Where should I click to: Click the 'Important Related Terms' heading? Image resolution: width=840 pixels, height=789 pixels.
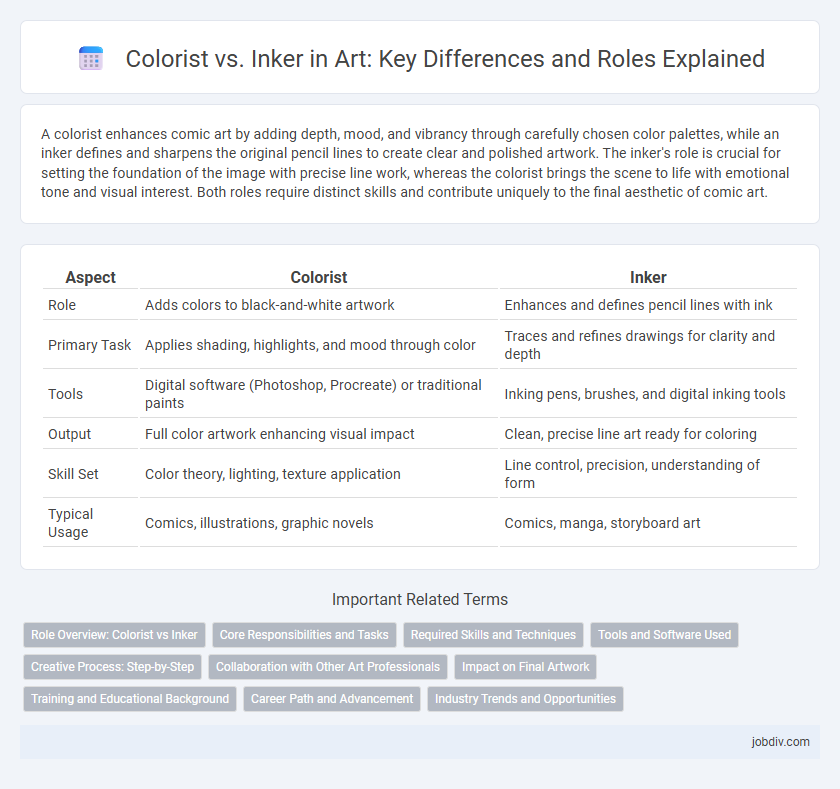click(420, 599)
